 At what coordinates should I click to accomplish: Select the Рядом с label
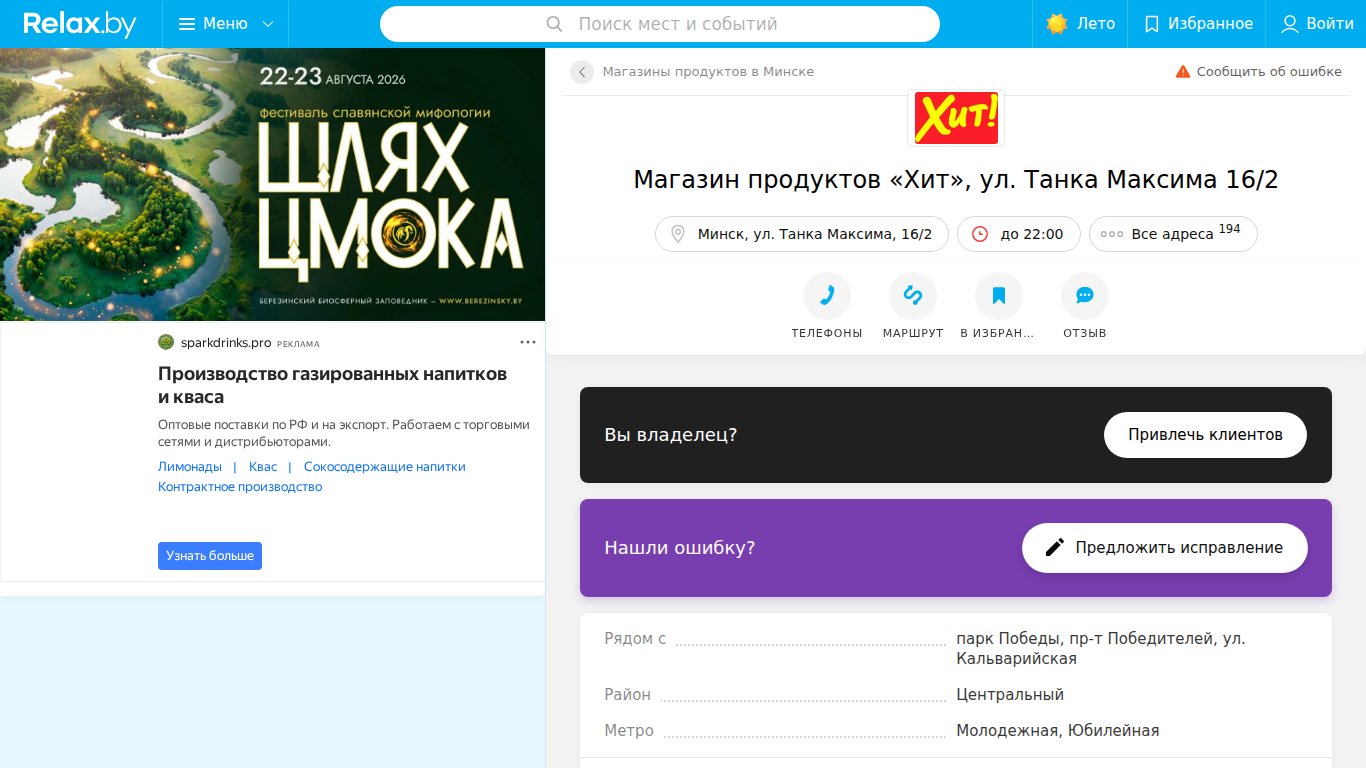click(x=635, y=639)
